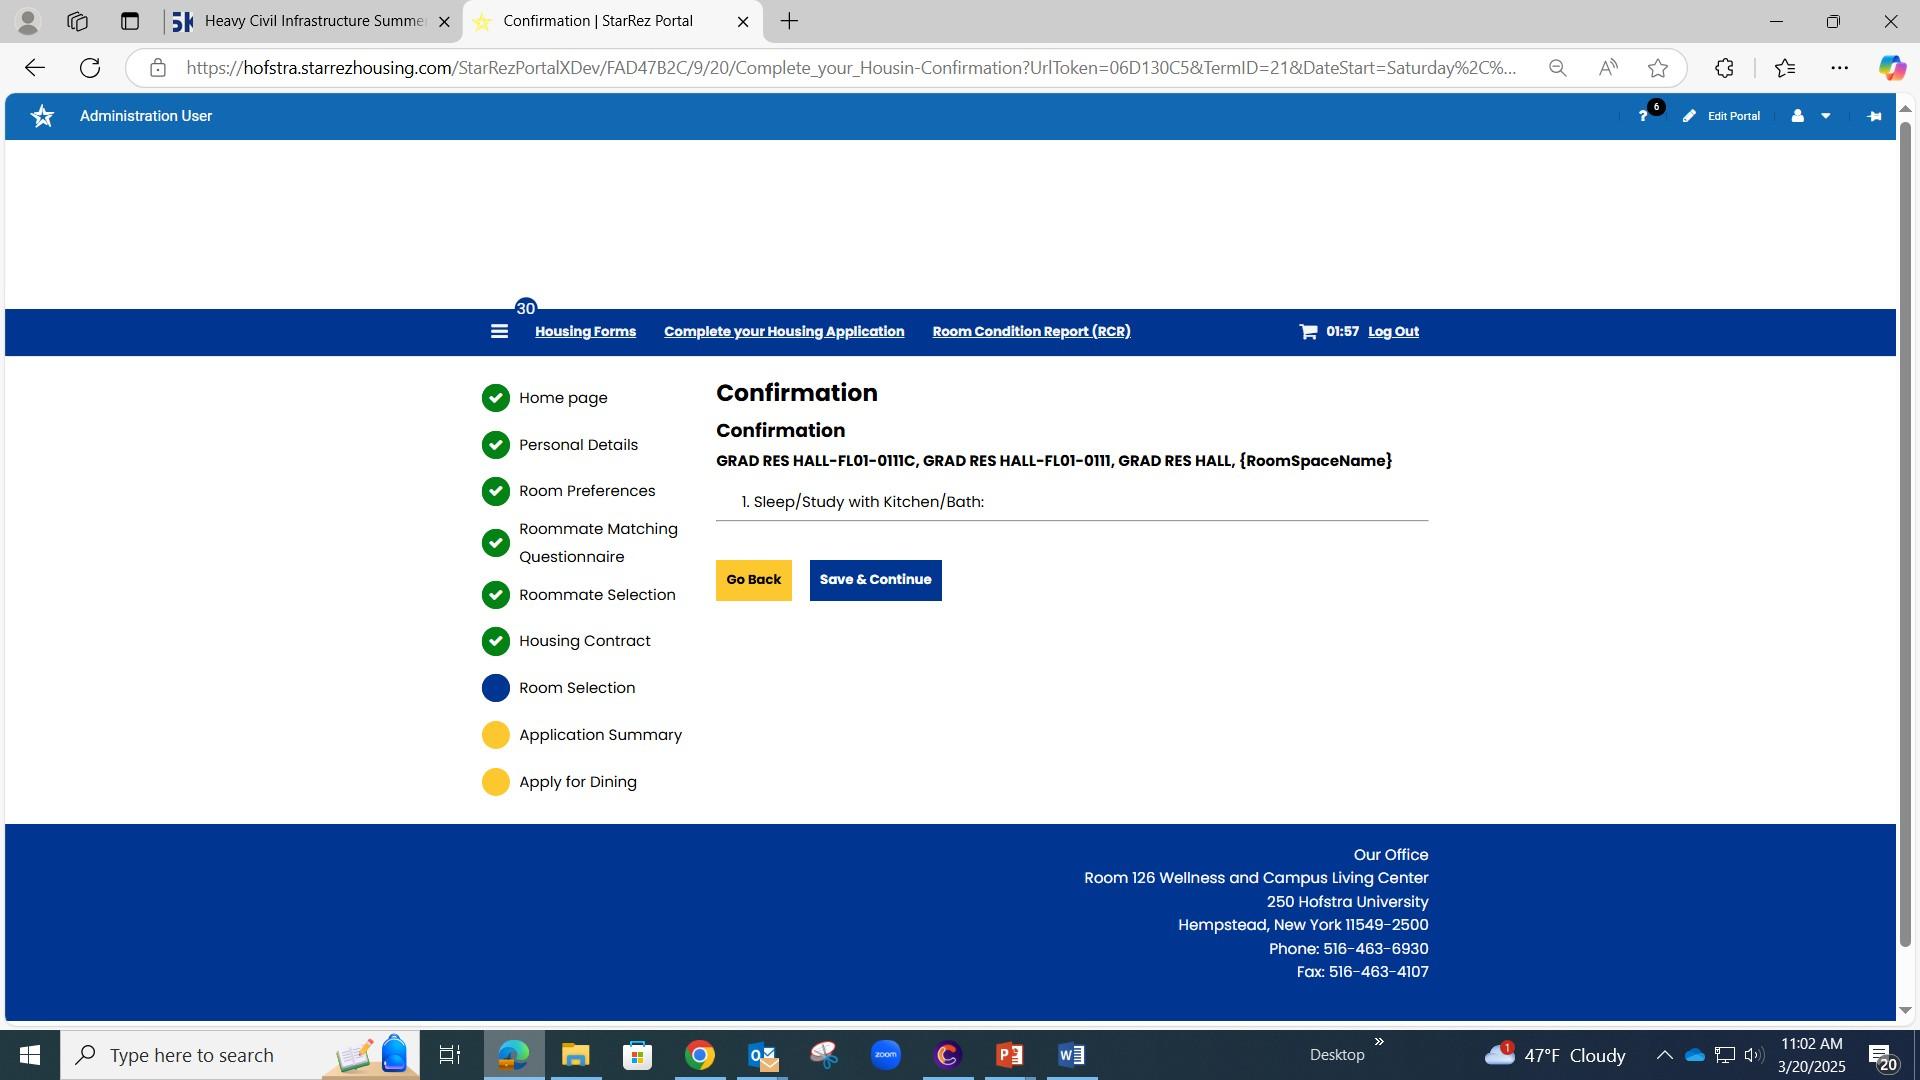Click the Edit Portal pencil button

click(x=1721, y=116)
